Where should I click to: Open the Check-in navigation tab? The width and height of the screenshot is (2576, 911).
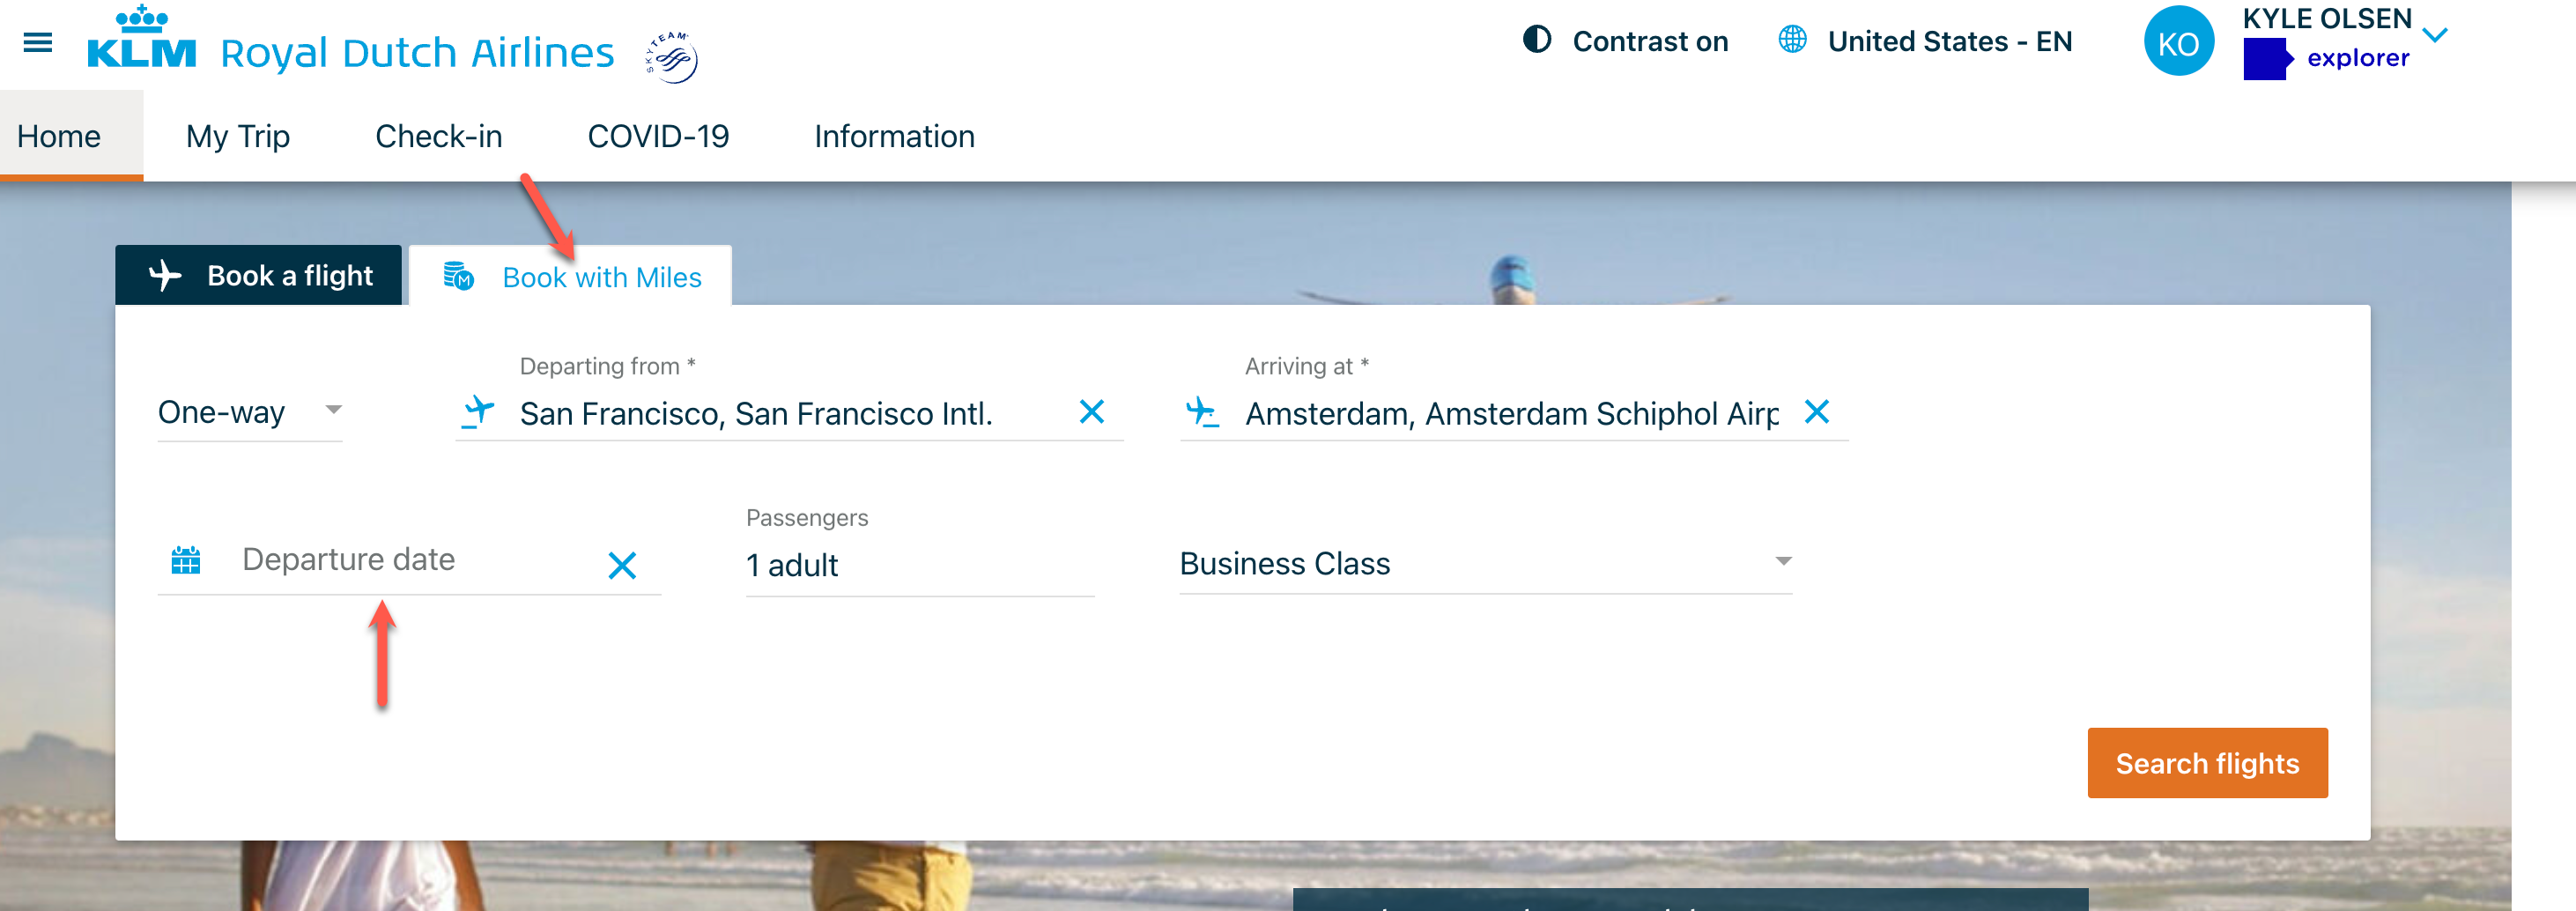[438, 136]
